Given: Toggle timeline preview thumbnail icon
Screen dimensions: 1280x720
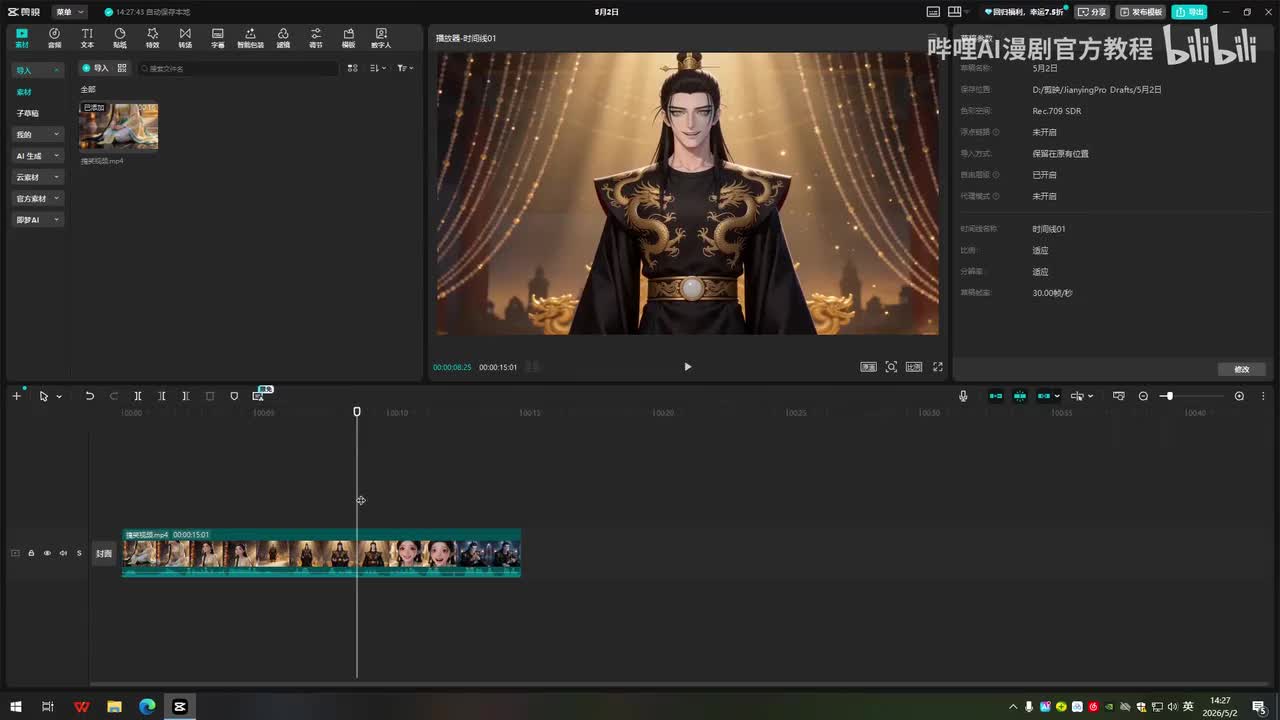Looking at the screenshot, I should coord(1119,396).
